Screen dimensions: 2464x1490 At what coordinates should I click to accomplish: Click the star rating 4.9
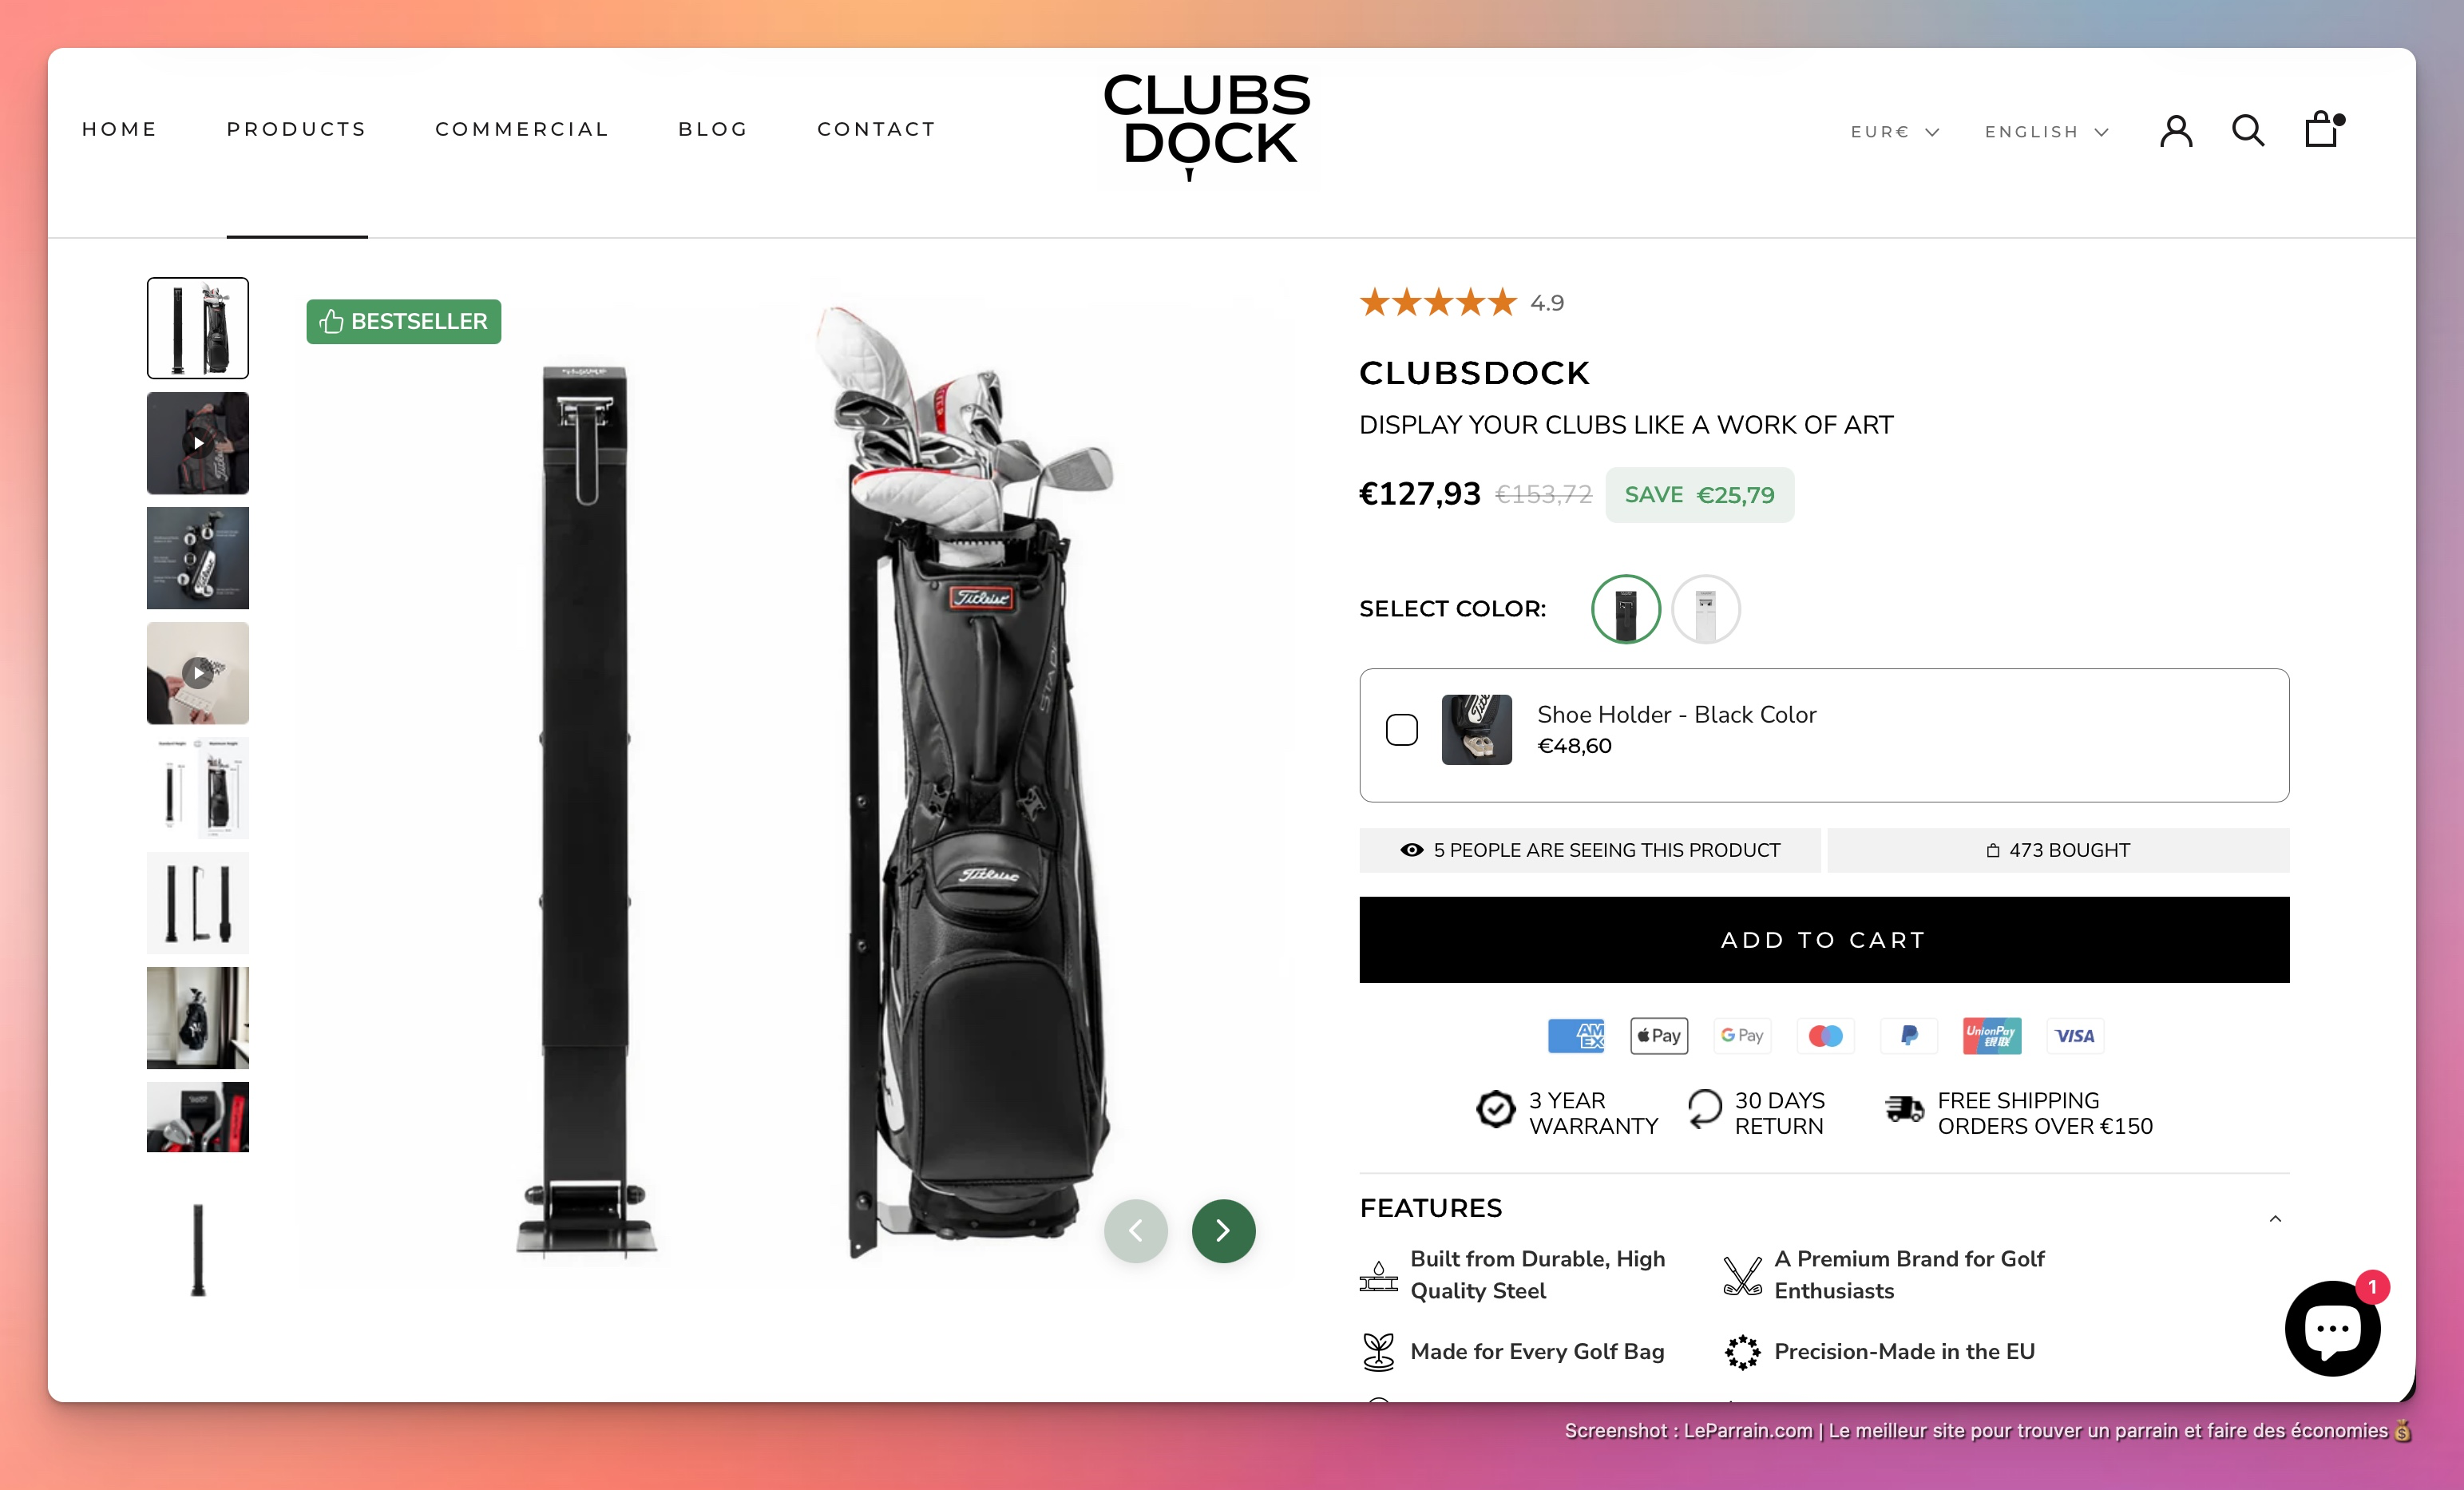coord(1462,302)
